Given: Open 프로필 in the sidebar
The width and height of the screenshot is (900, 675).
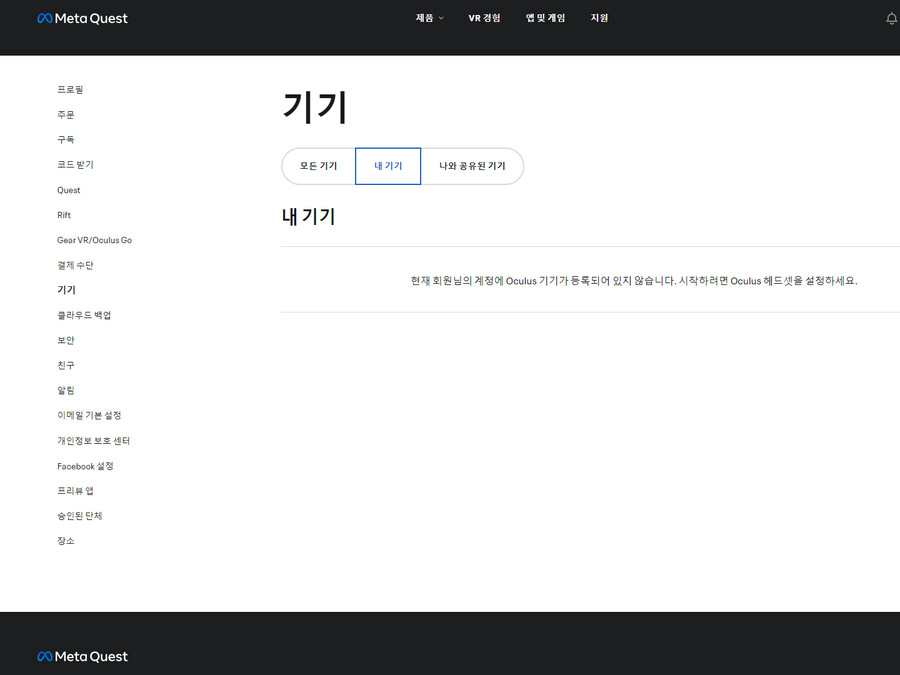Looking at the screenshot, I should (70, 90).
